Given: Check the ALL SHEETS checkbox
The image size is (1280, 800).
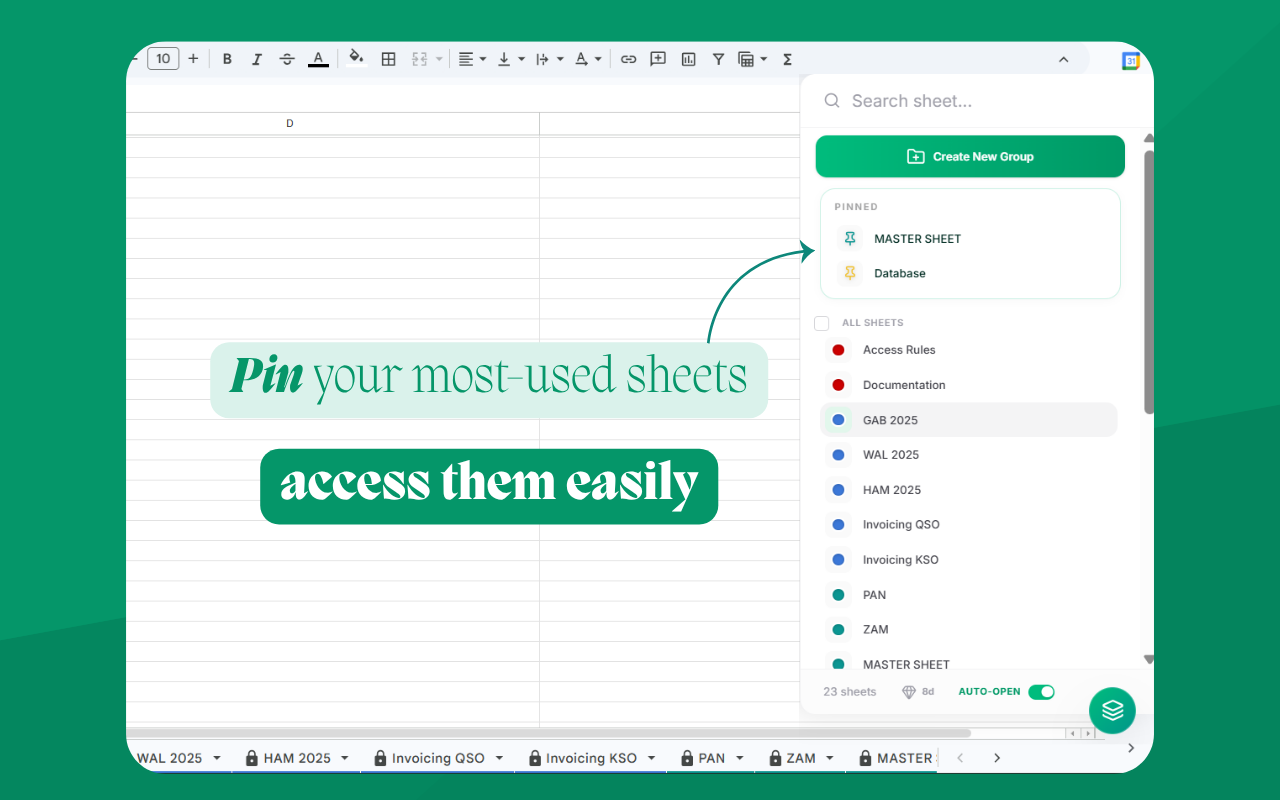Looking at the screenshot, I should [821, 323].
